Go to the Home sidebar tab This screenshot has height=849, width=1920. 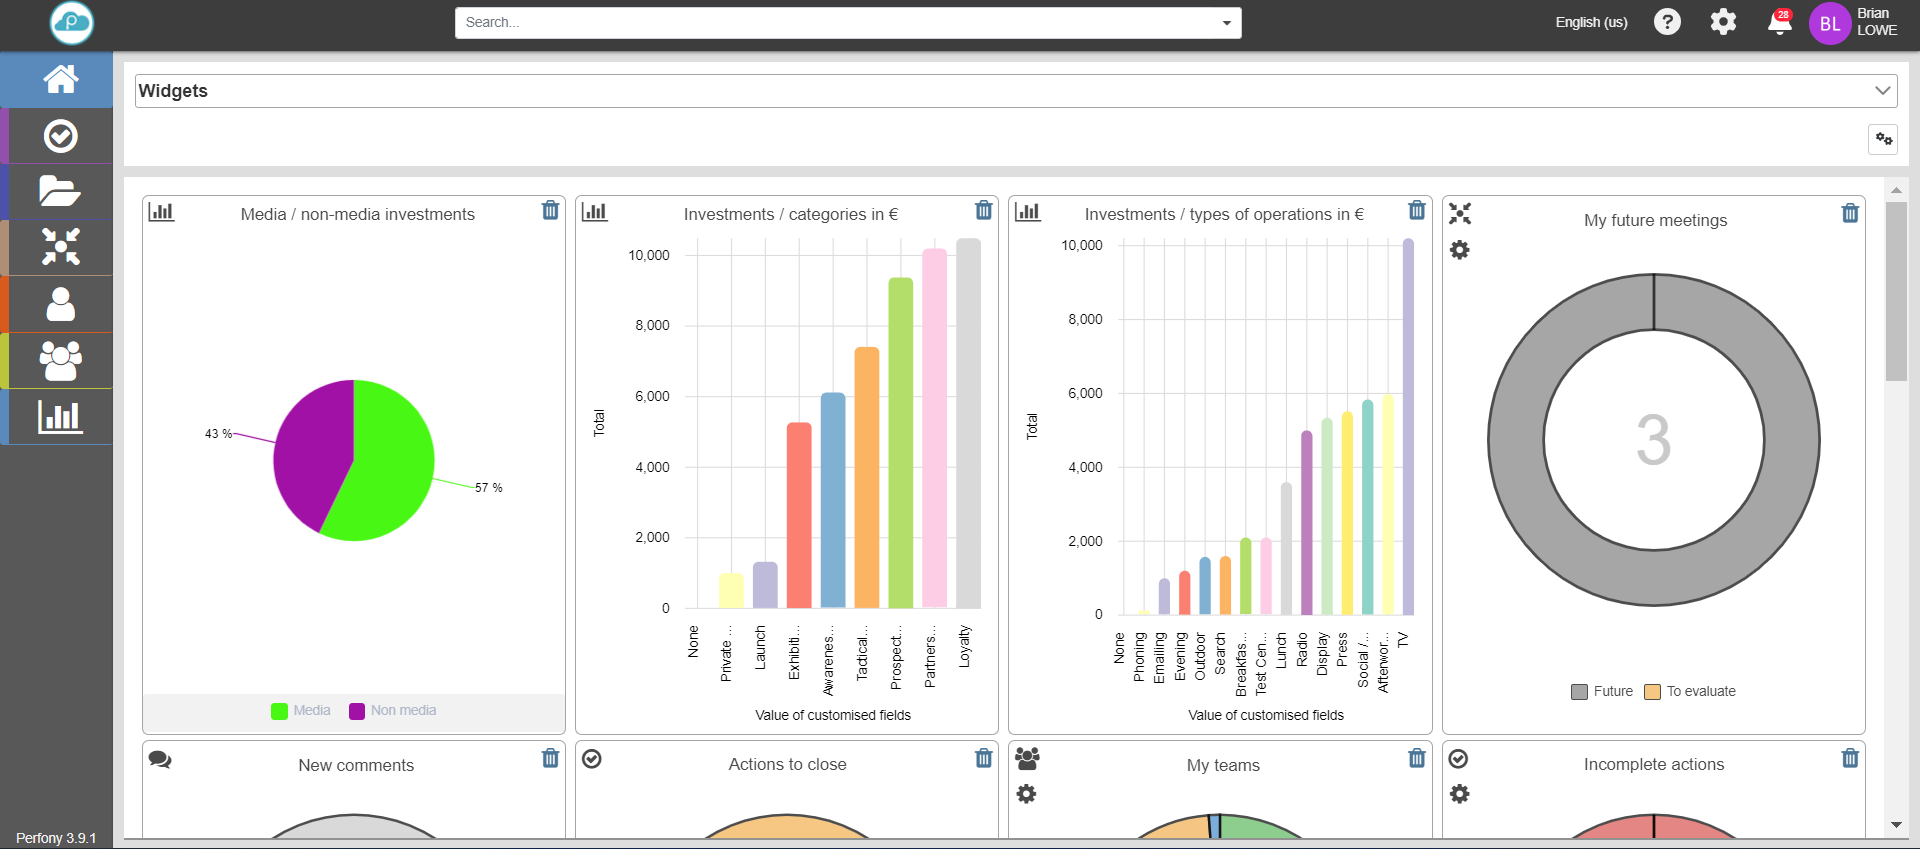[x=60, y=79]
